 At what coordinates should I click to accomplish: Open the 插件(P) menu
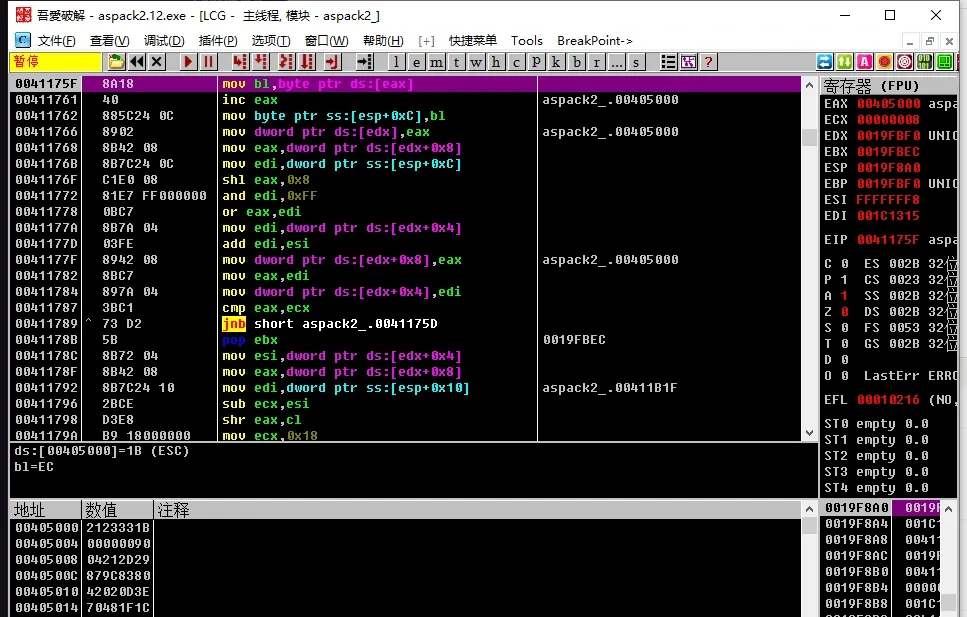point(218,41)
